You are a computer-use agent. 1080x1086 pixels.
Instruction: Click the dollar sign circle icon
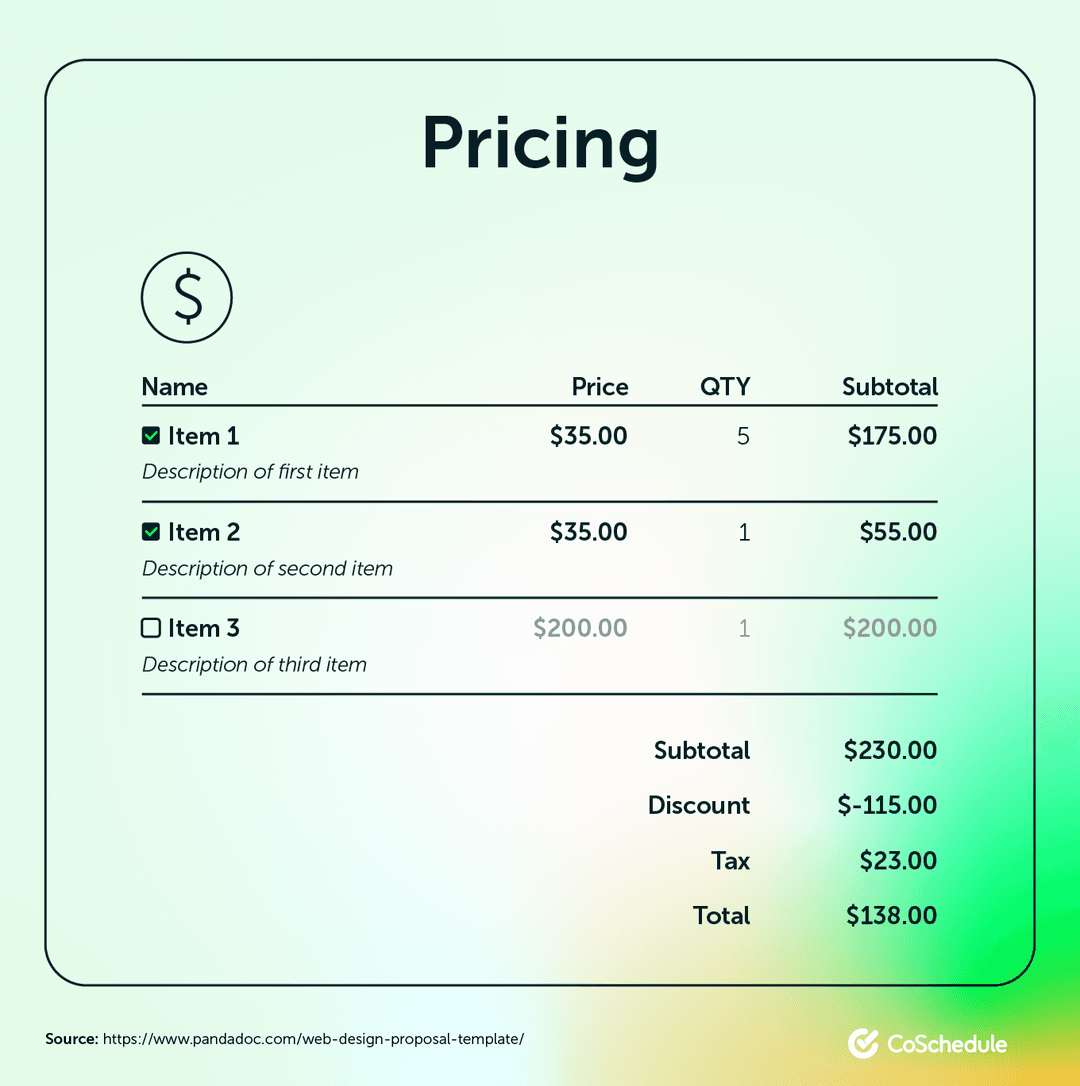[187, 297]
